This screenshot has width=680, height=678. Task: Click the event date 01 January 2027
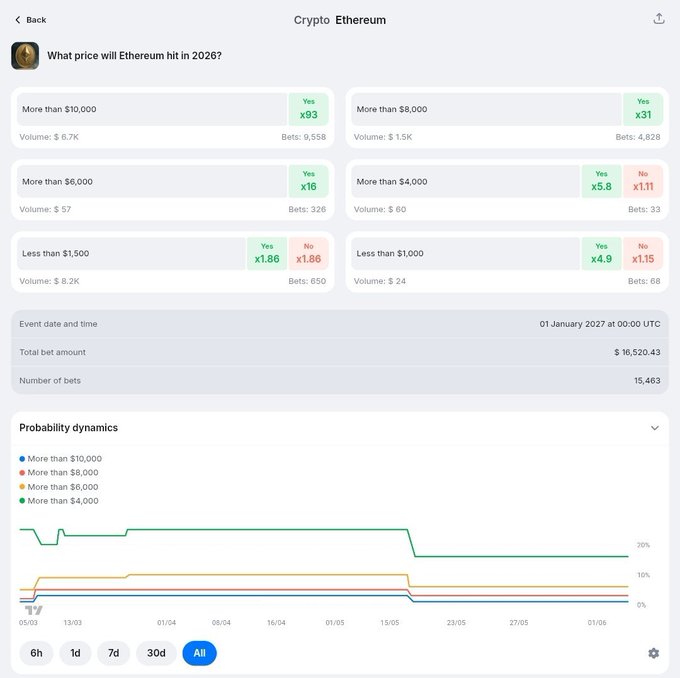click(x=600, y=324)
